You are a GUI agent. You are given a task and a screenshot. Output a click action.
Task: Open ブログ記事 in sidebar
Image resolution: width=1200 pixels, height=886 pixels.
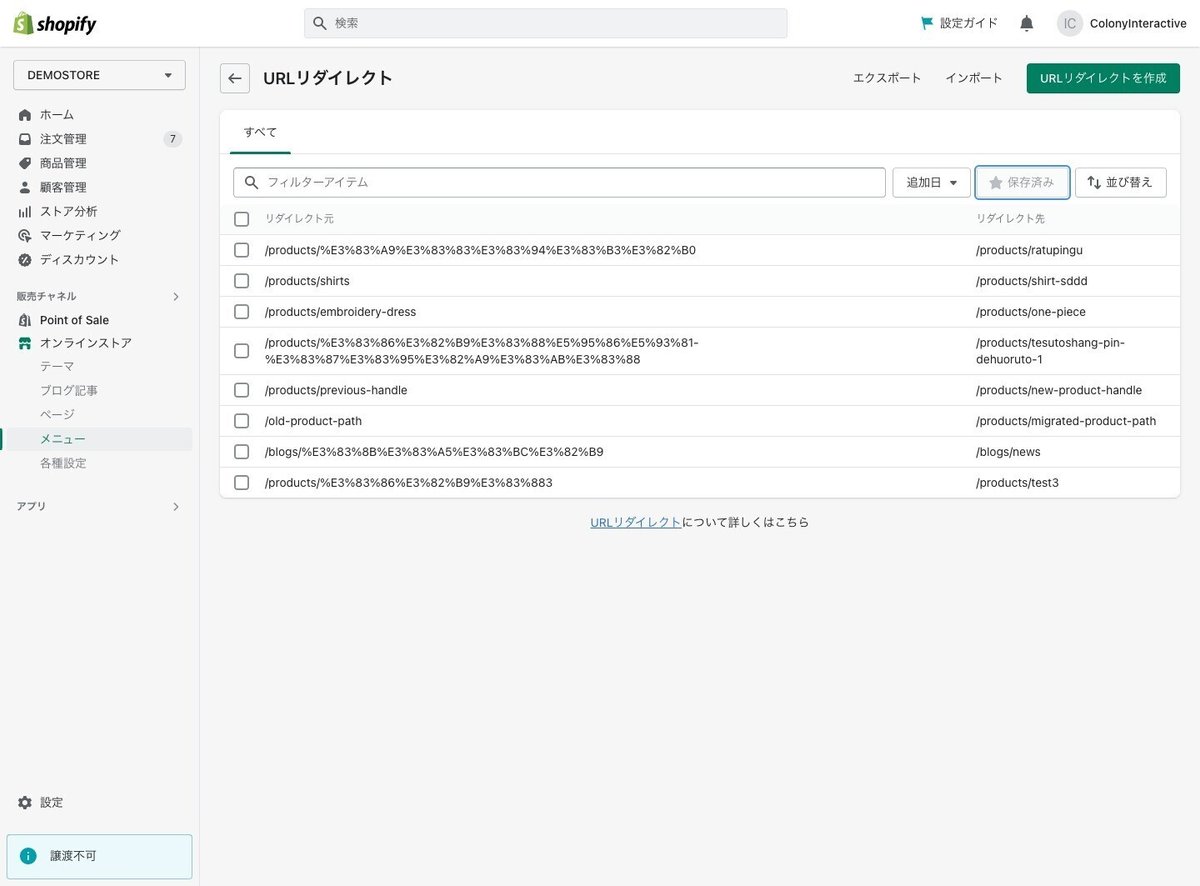pyautogui.click(x=69, y=391)
